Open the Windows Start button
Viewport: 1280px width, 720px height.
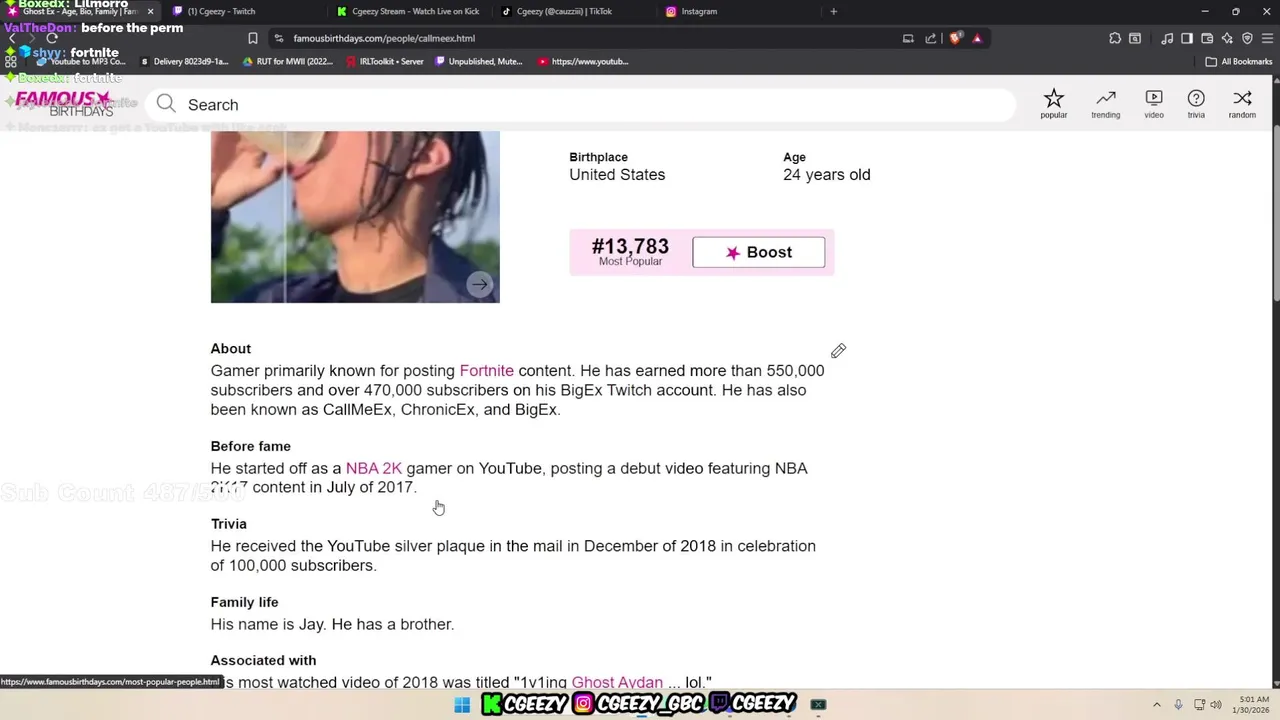tap(462, 705)
